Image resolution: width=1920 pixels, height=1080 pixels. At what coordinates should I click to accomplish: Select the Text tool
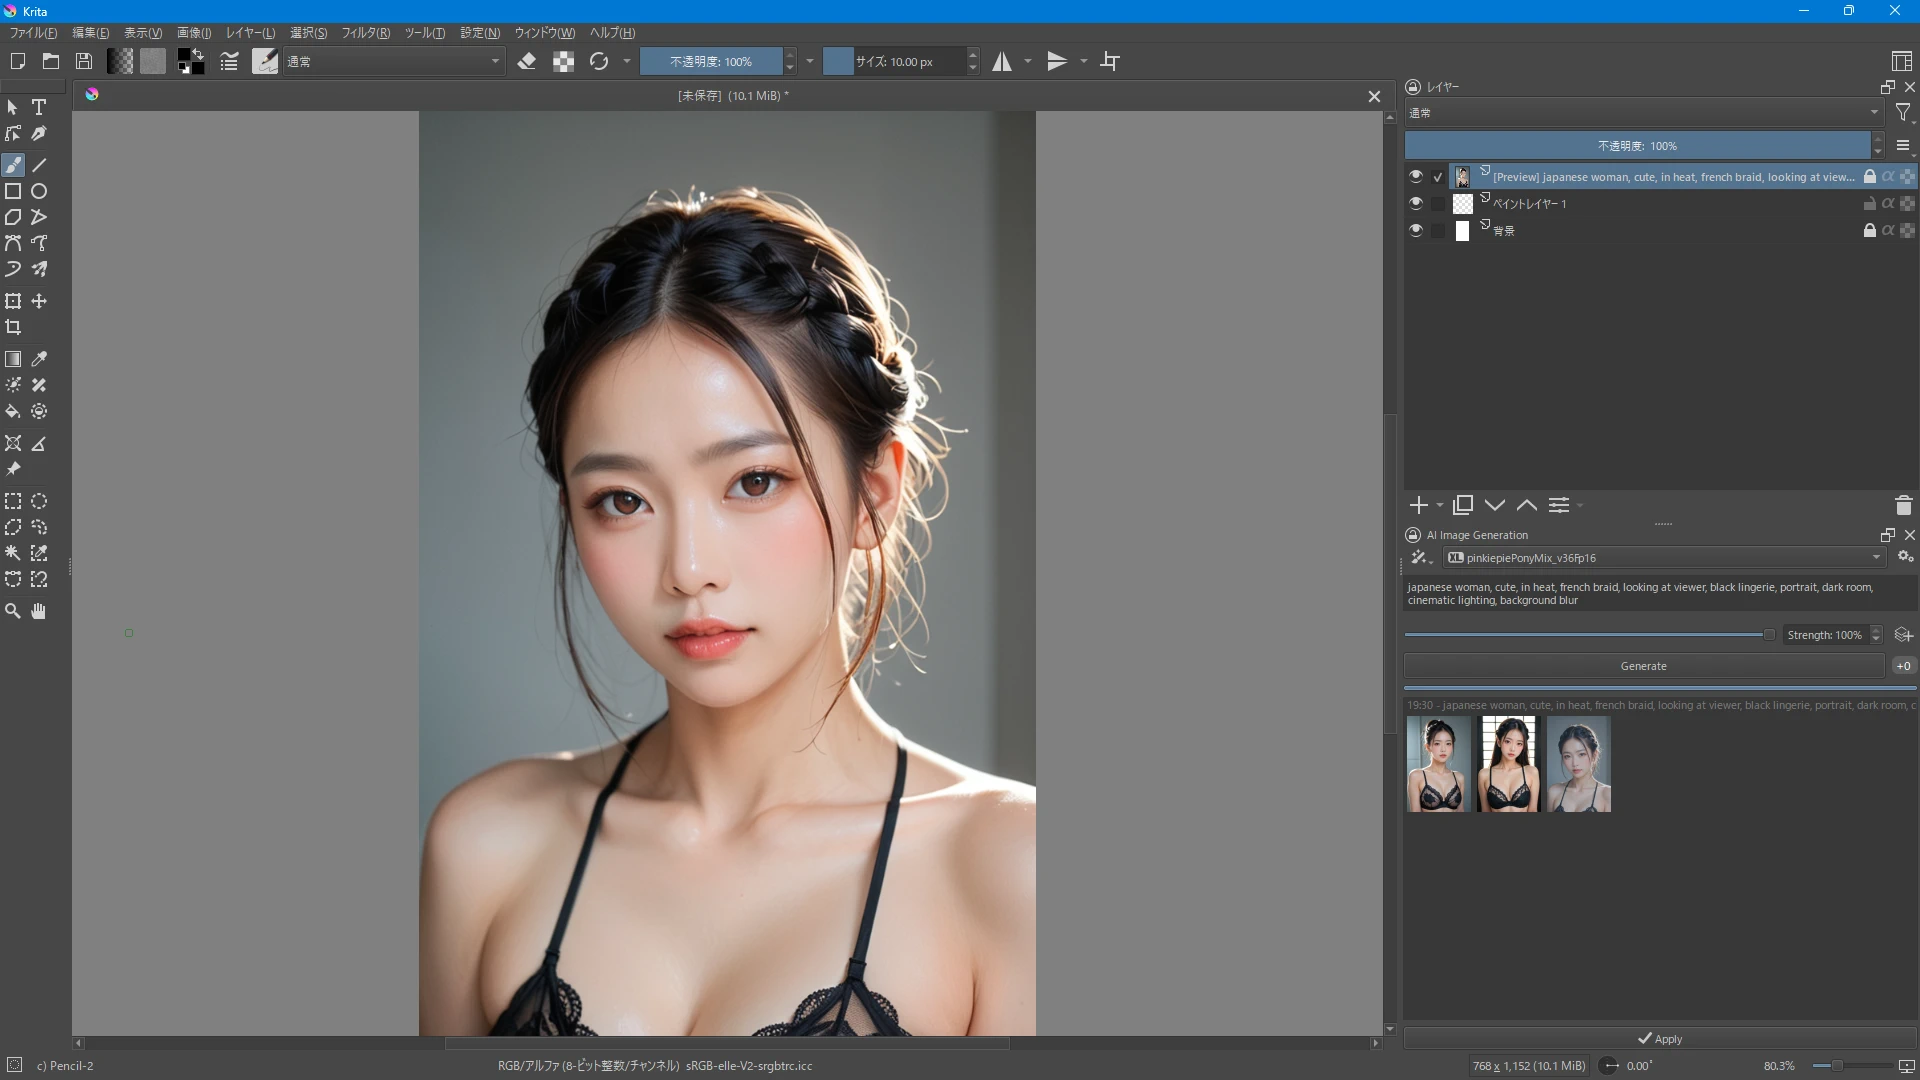(39, 107)
